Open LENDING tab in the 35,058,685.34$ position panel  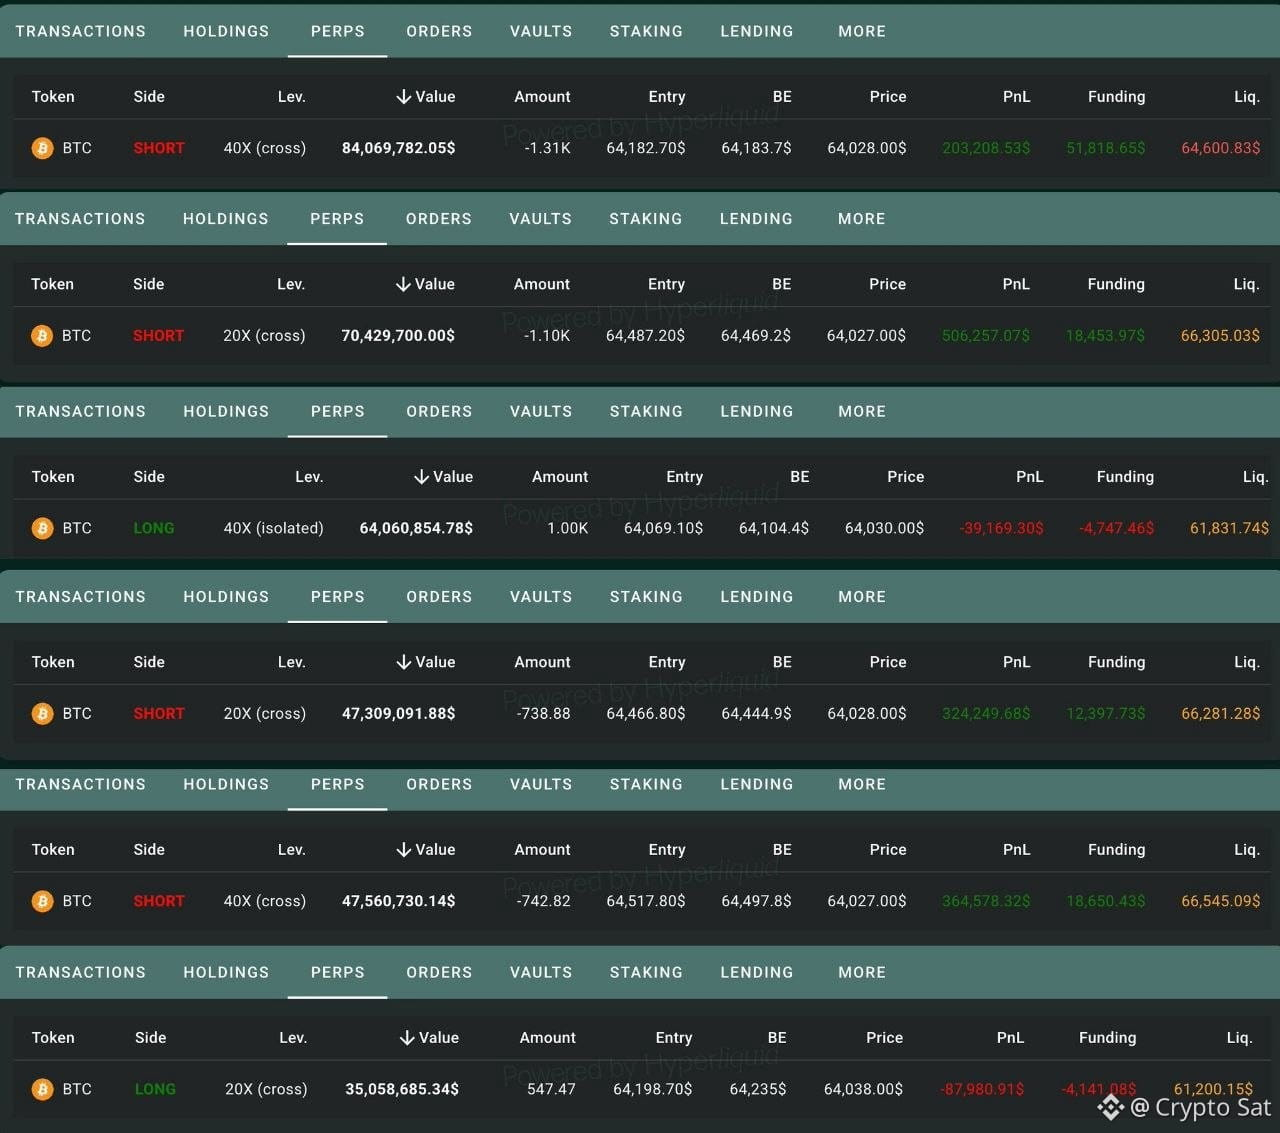pos(757,973)
